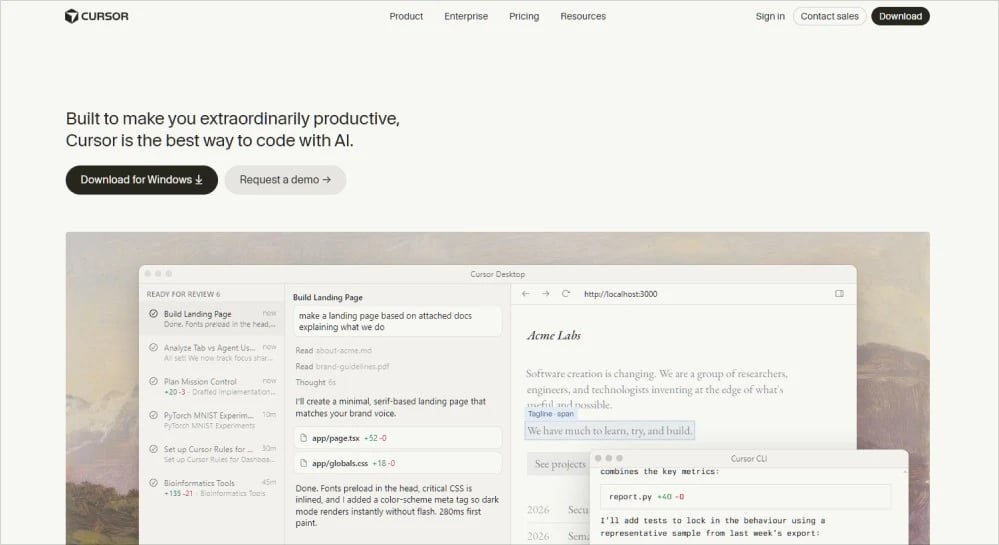Click the 'Build Landing Page' chat title

coord(327,298)
